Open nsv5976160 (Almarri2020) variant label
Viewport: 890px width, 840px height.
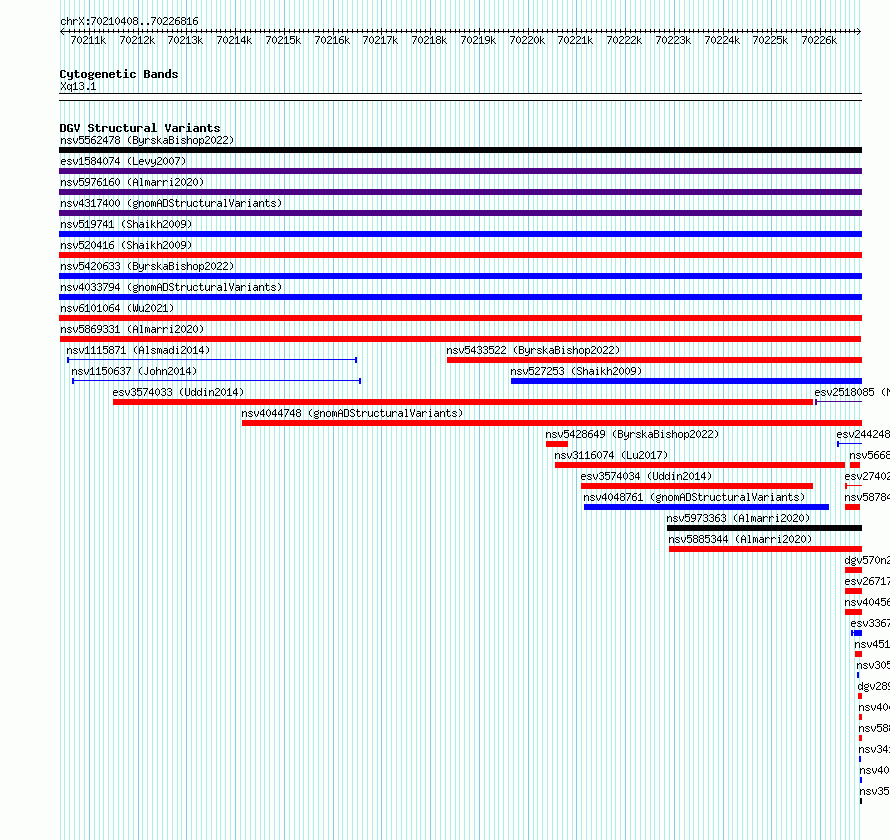click(x=132, y=182)
